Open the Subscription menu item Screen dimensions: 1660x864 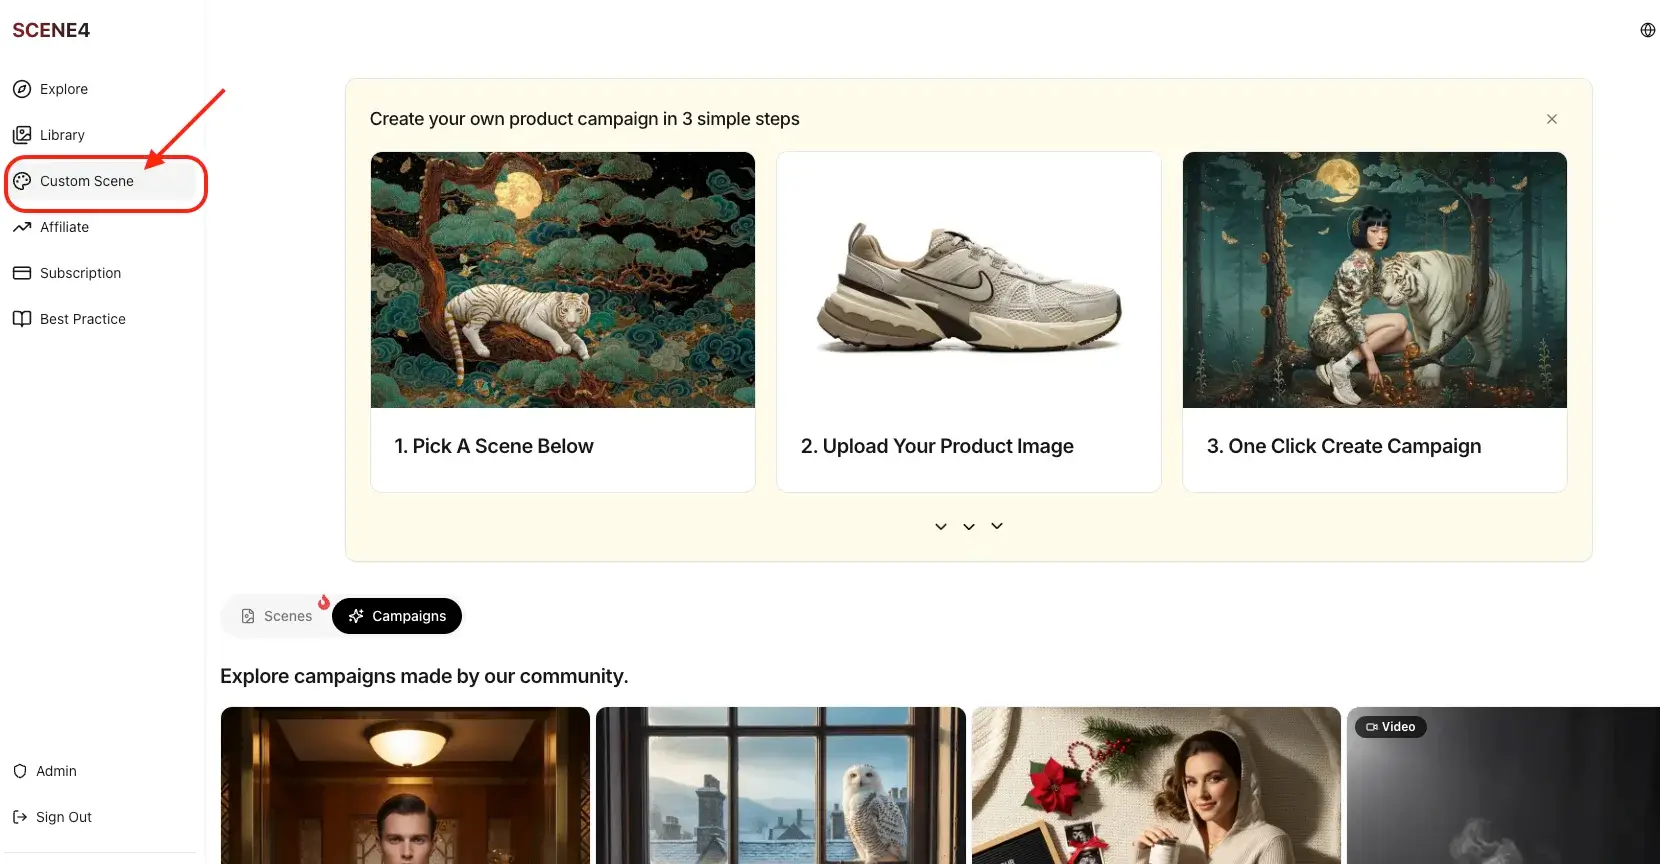80,272
